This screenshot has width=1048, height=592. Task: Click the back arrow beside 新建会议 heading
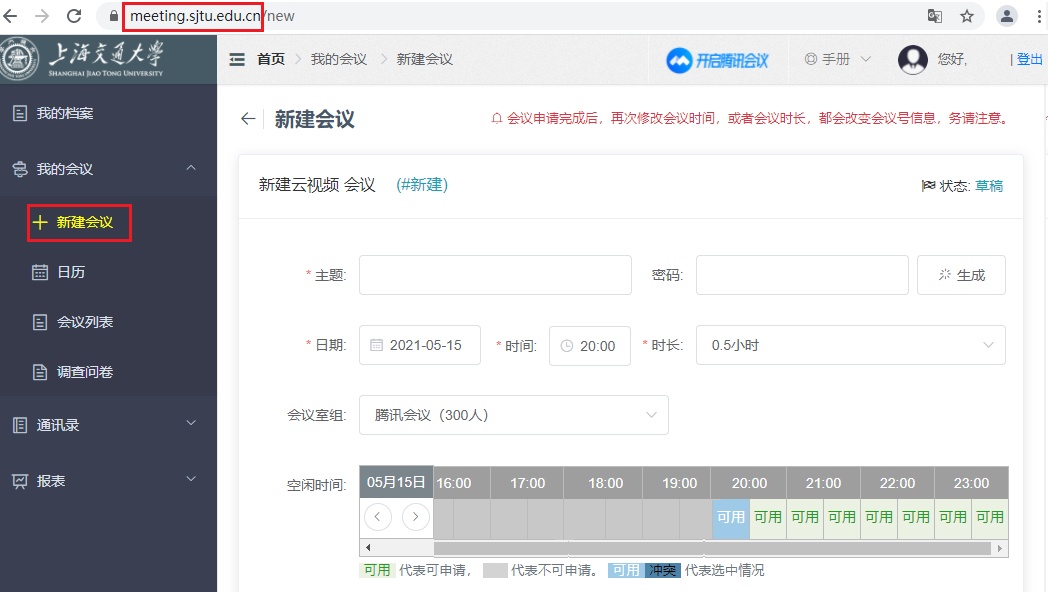pos(248,119)
